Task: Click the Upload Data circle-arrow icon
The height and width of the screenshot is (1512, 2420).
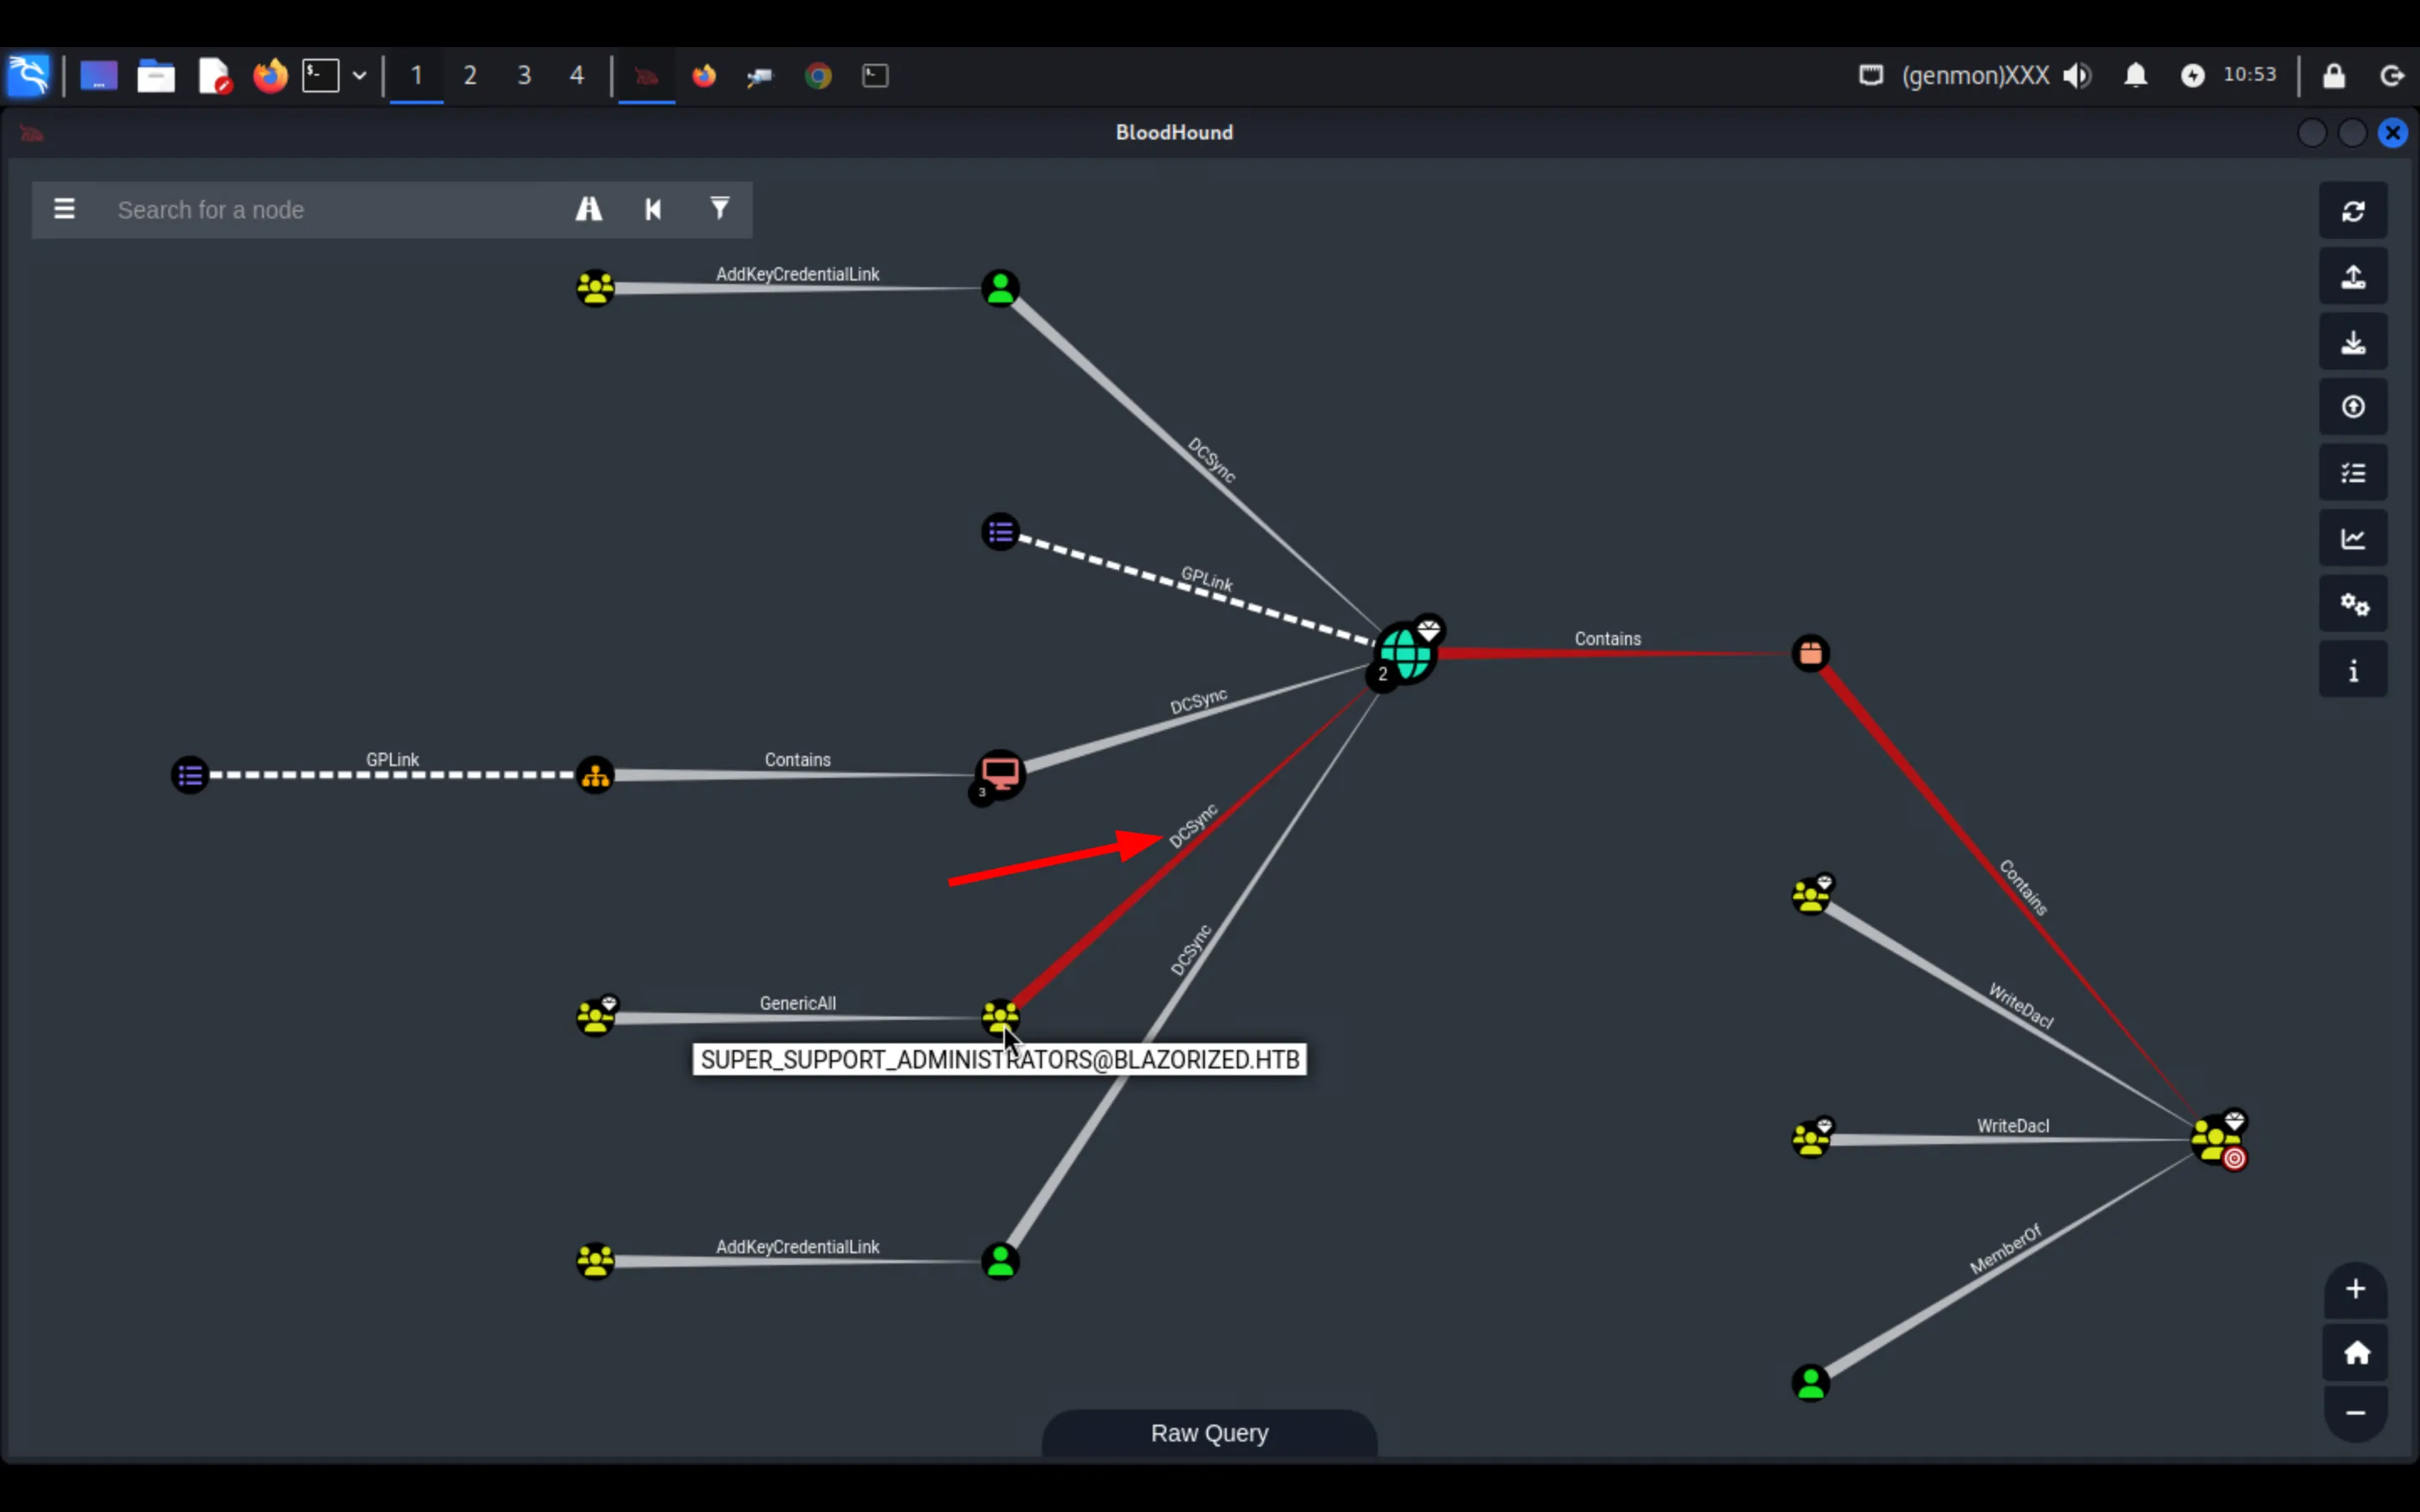Action: point(2353,407)
